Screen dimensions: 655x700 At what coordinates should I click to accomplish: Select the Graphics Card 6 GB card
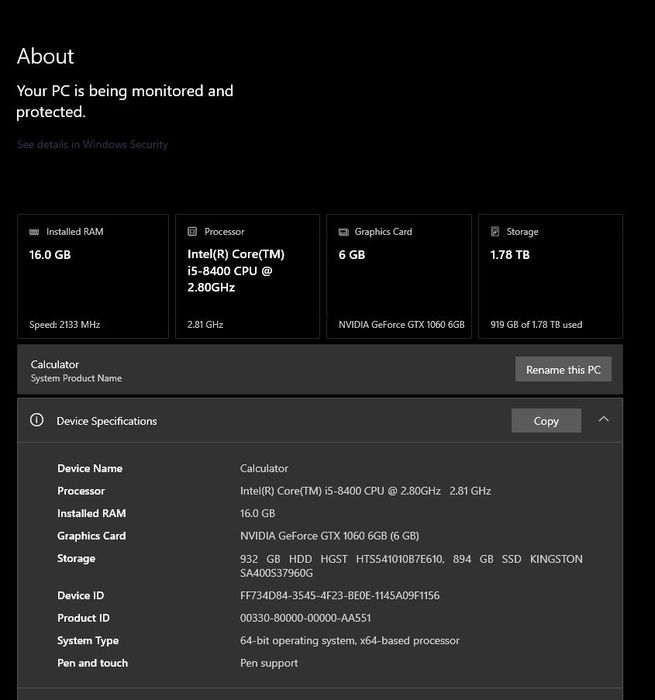399,276
